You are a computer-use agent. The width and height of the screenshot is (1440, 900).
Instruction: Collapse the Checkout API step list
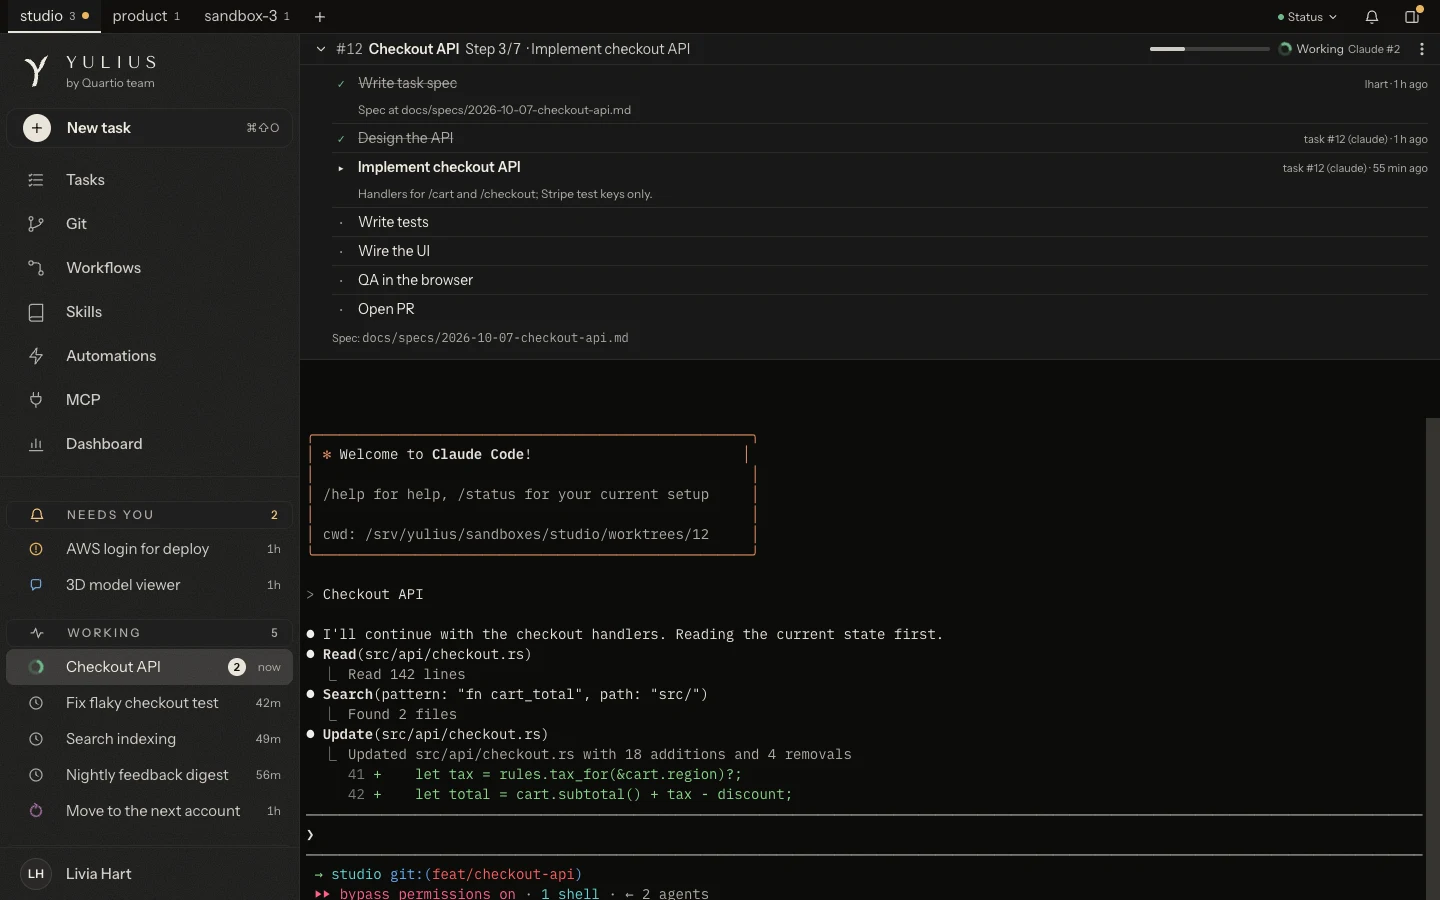(x=320, y=49)
